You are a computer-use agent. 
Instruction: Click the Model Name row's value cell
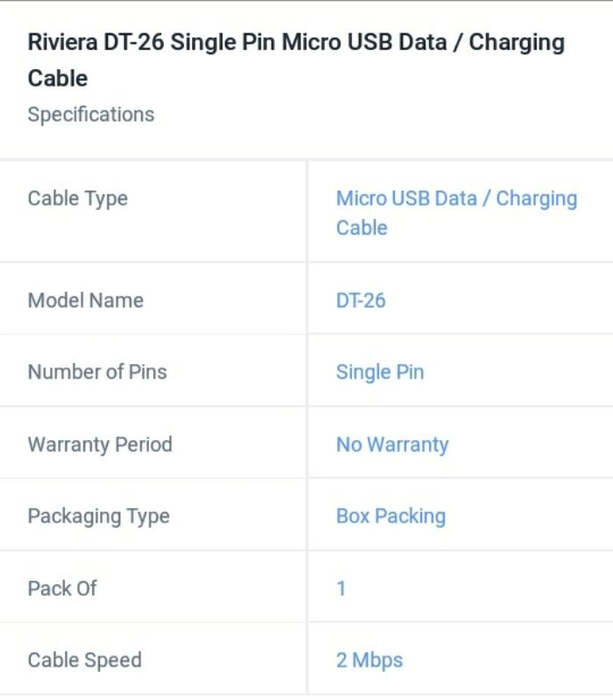(x=461, y=299)
